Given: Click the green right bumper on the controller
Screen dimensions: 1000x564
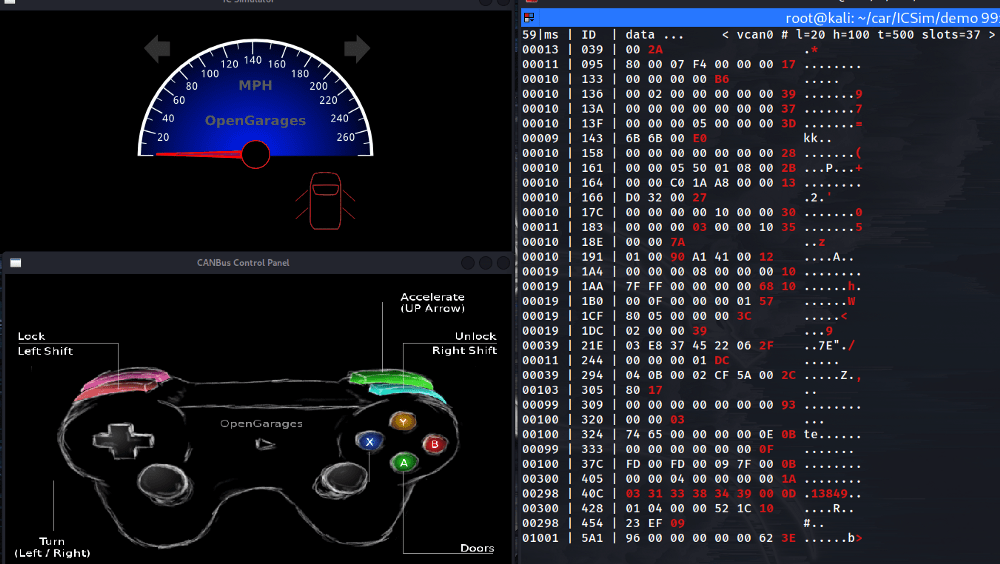Looking at the screenshot, I should click(390, 378).
